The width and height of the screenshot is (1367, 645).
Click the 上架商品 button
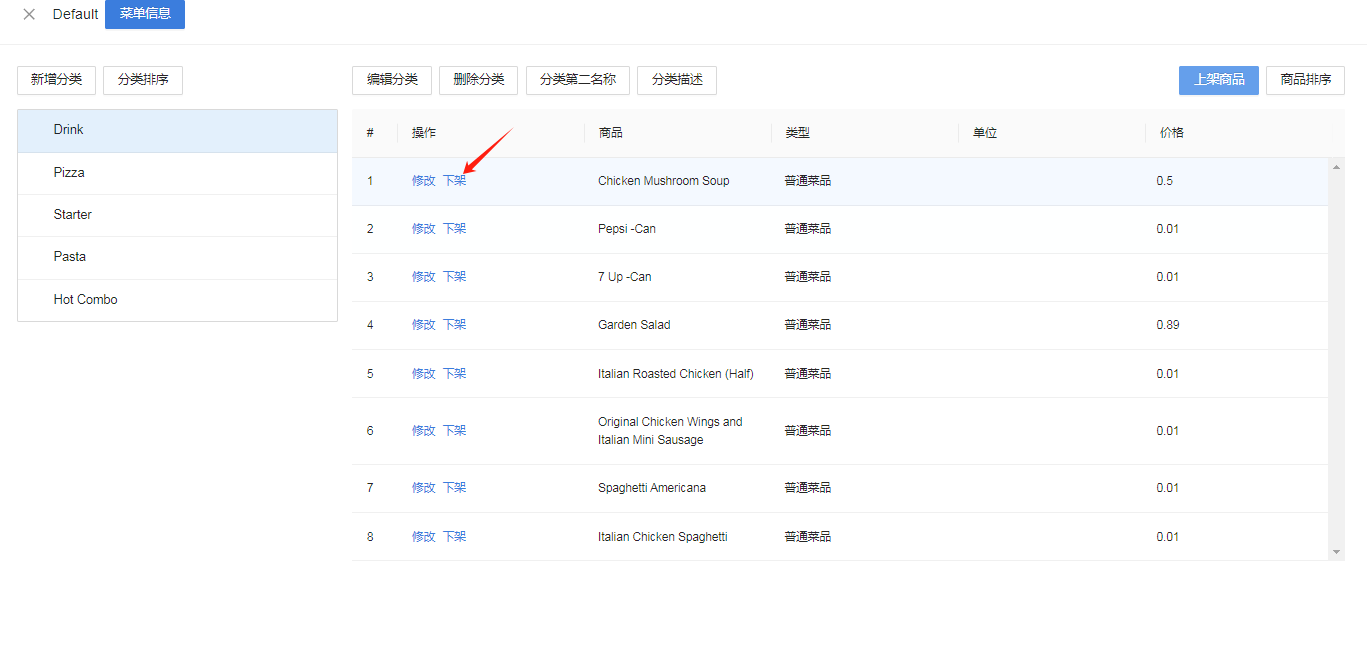(1218, 80)
